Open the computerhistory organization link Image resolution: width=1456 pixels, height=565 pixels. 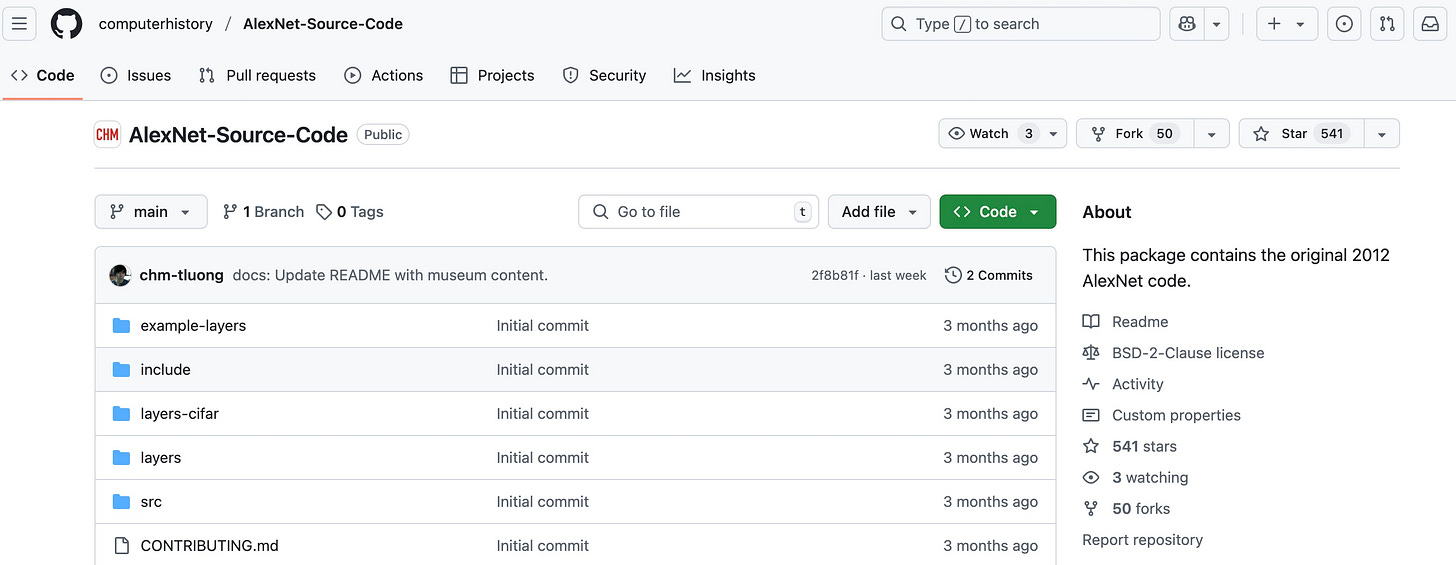point(156,24)
